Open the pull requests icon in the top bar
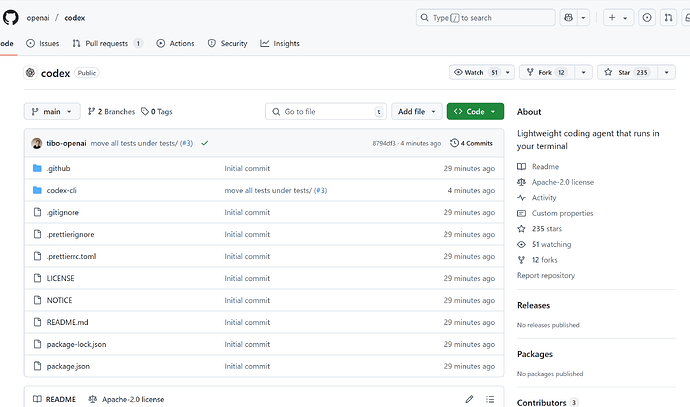The height and width of the screenshot is (407, 690). 668,18
